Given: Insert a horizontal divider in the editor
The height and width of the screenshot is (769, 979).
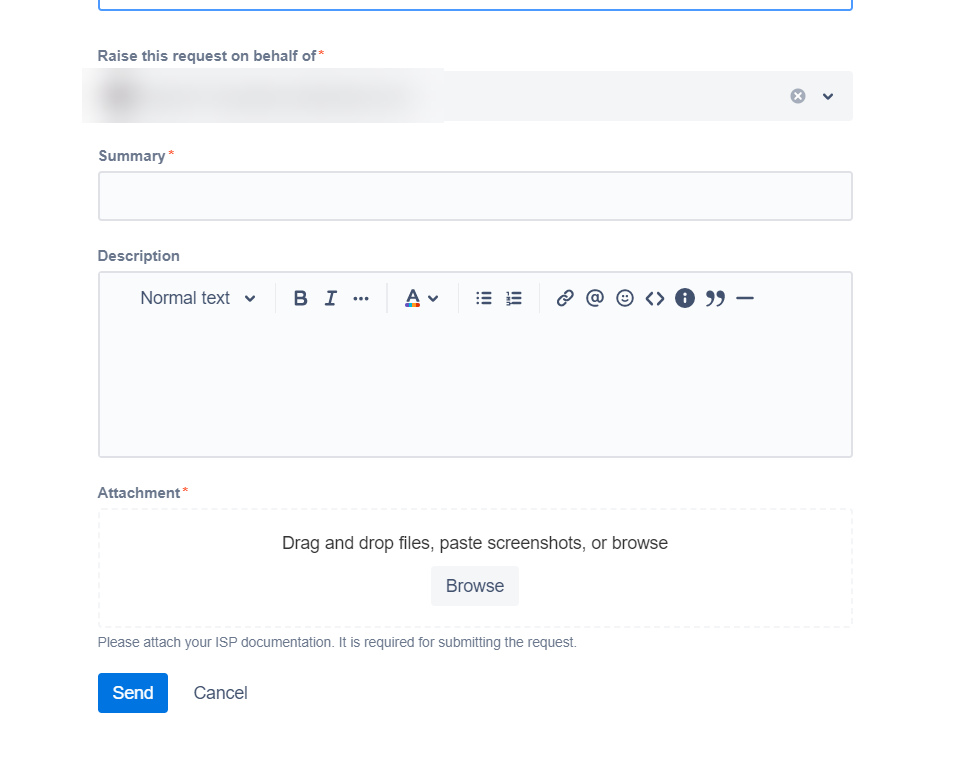Looking at the screenshot, I should [744, 297].
